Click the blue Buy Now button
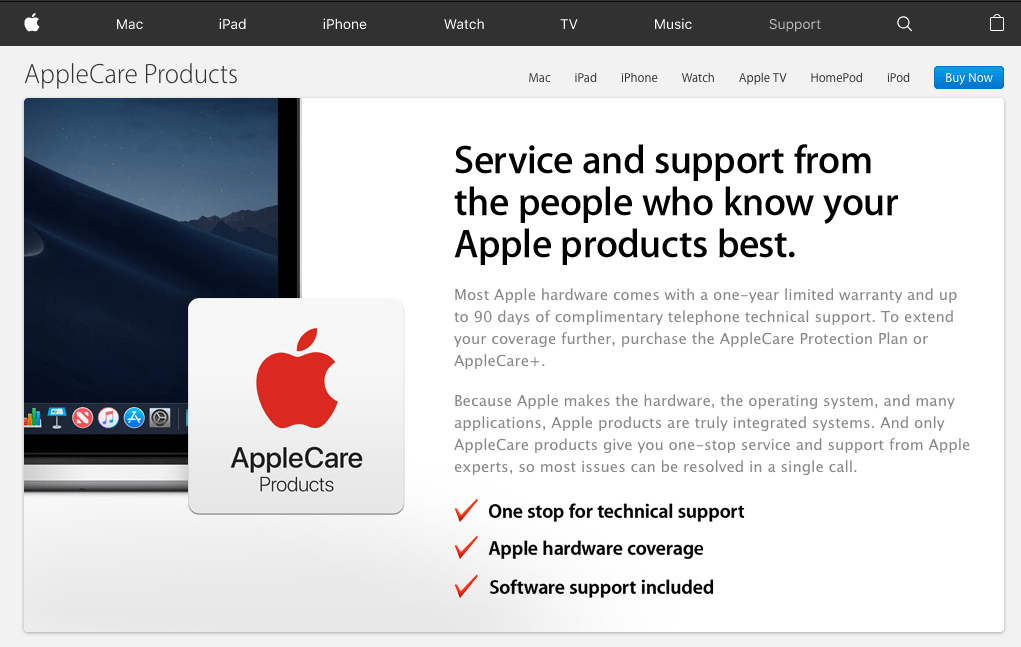 click(x=968, y=77)
